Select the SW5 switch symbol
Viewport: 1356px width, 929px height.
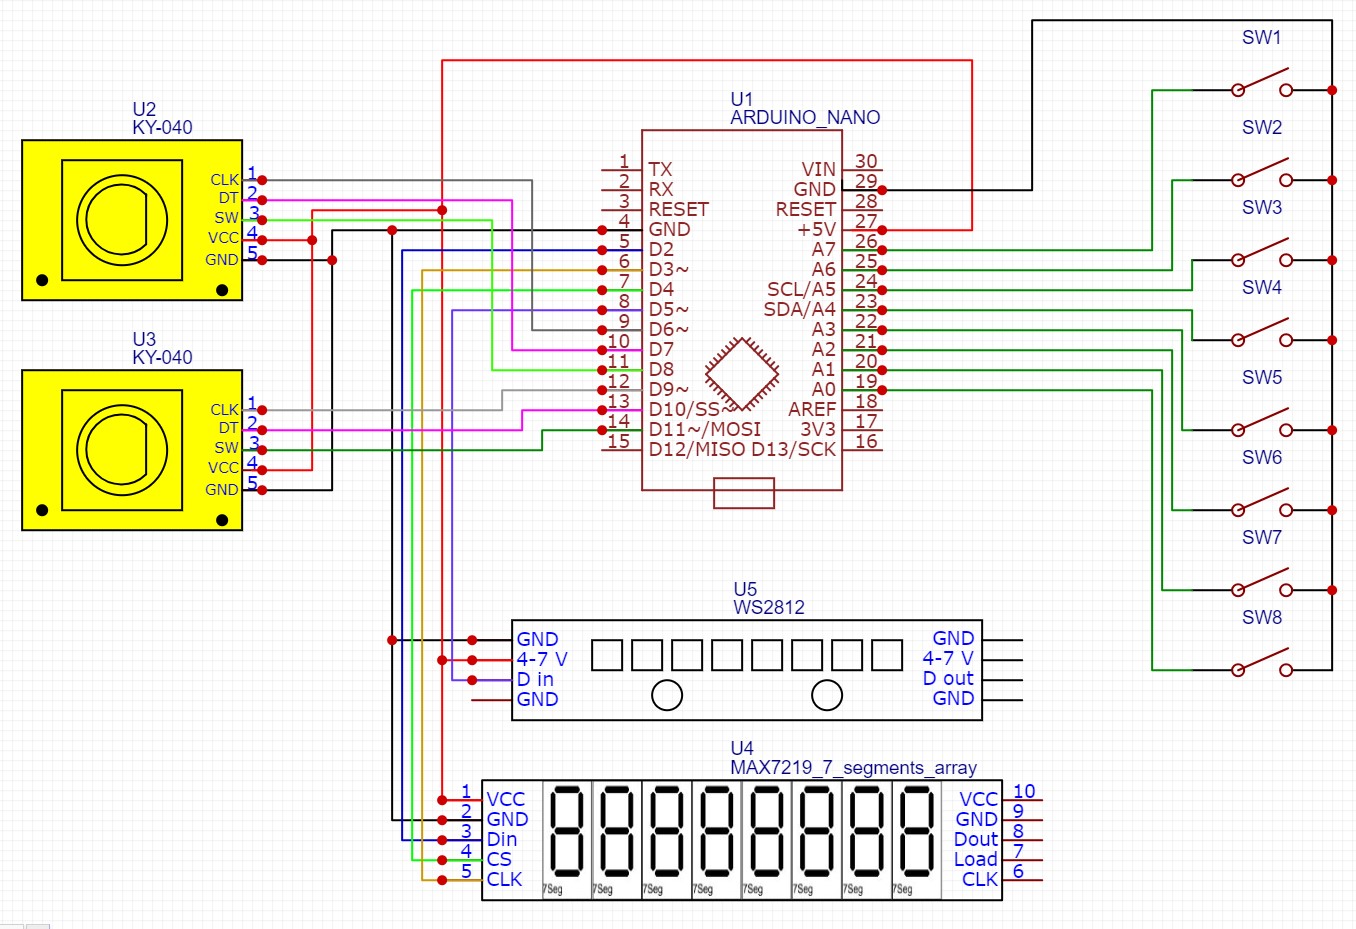pyautogui.click(x=1262, y=424)
